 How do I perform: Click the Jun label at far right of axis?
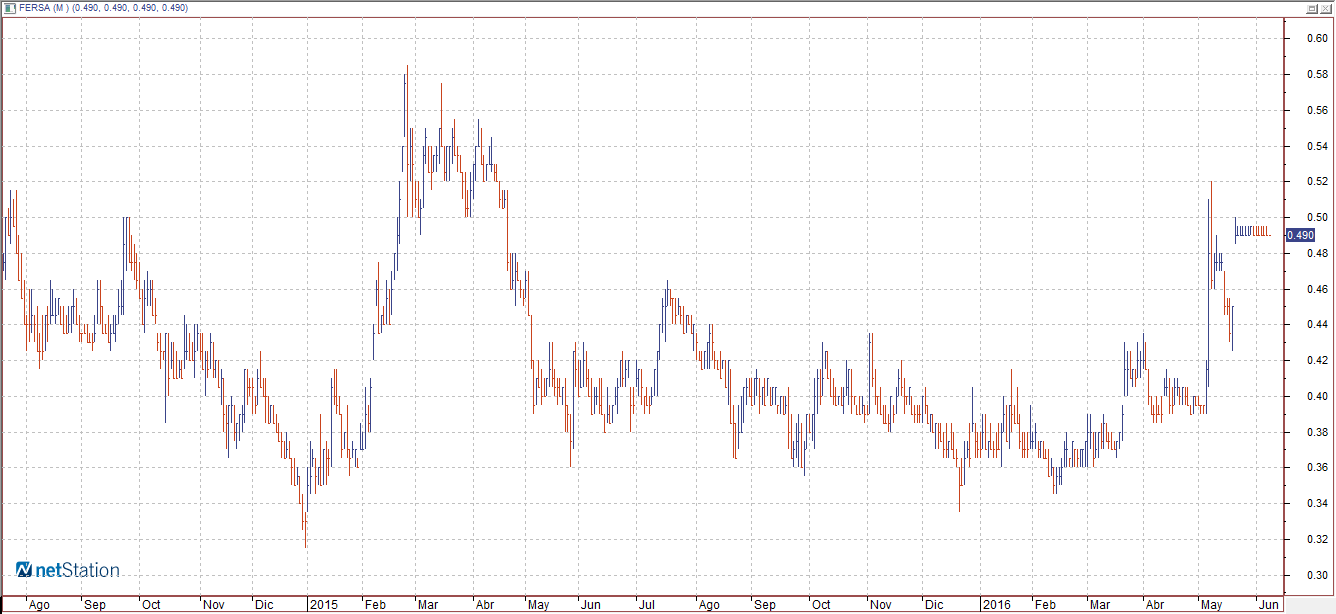[1267, 605]
